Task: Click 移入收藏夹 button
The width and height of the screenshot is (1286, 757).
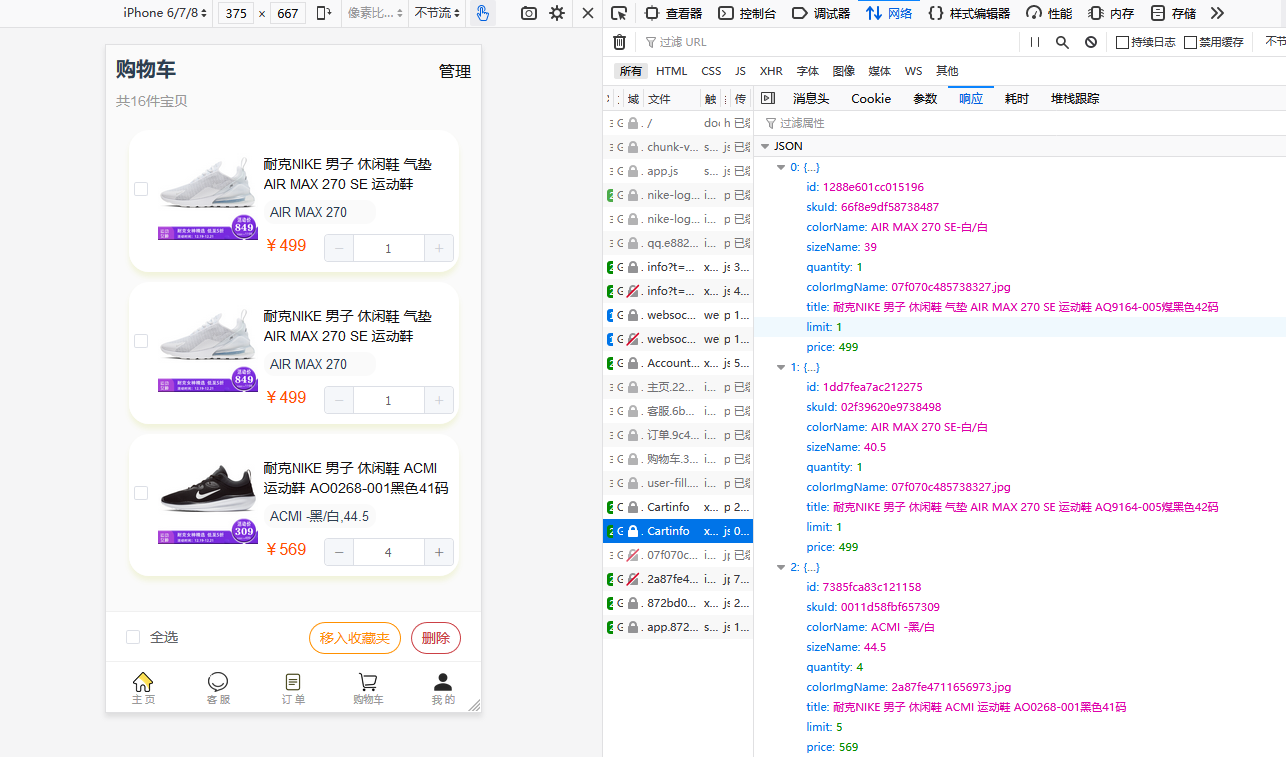Action: coord(355,638)
